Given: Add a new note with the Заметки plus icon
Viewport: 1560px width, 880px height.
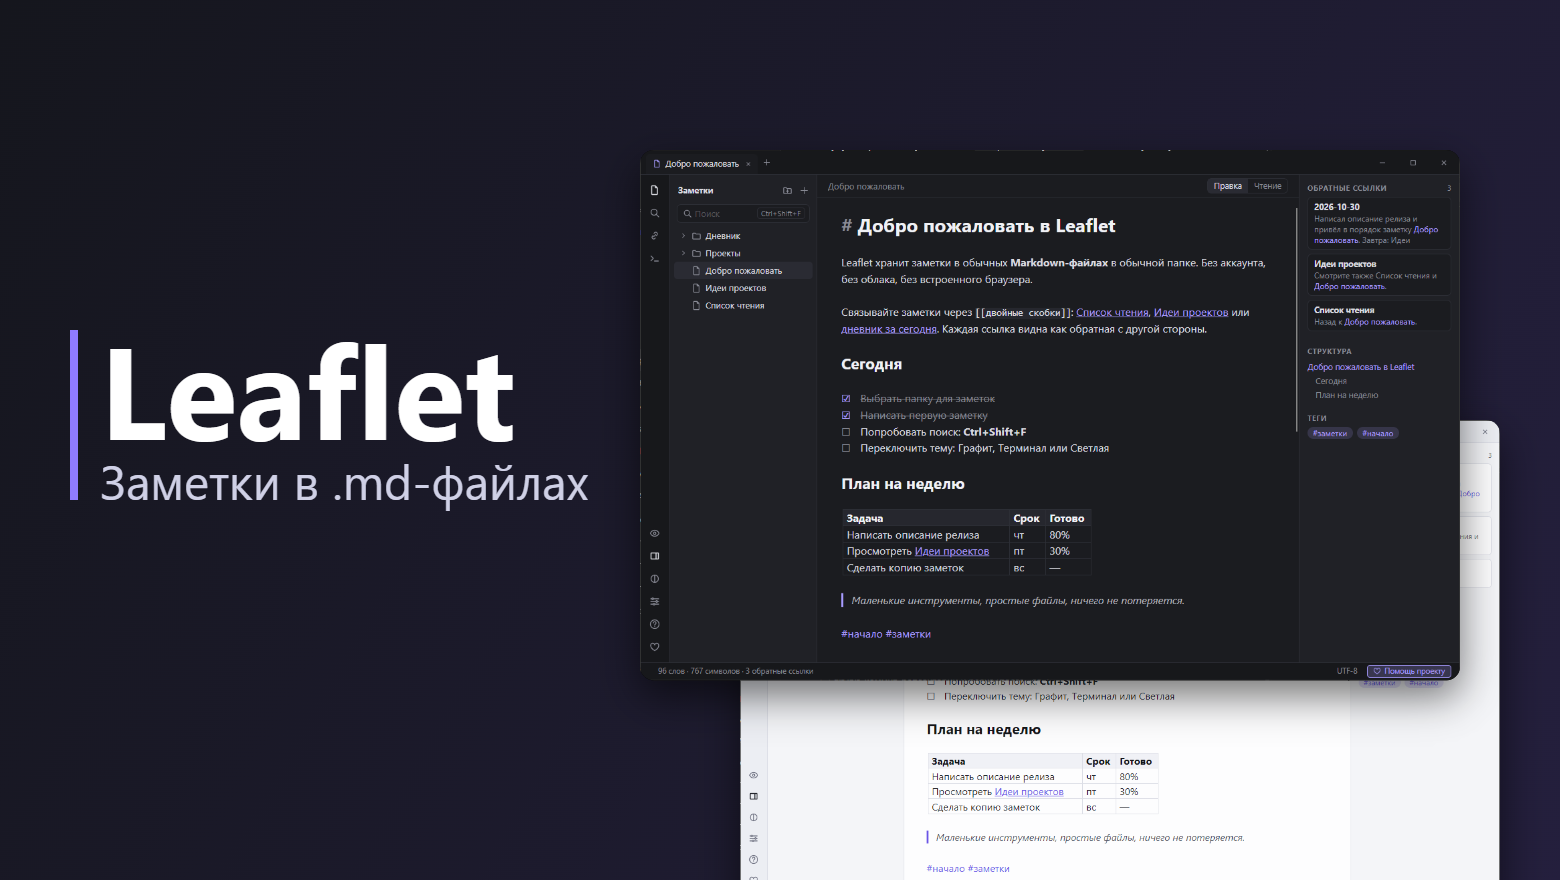Looking at the screenshot, I should 804,190.
